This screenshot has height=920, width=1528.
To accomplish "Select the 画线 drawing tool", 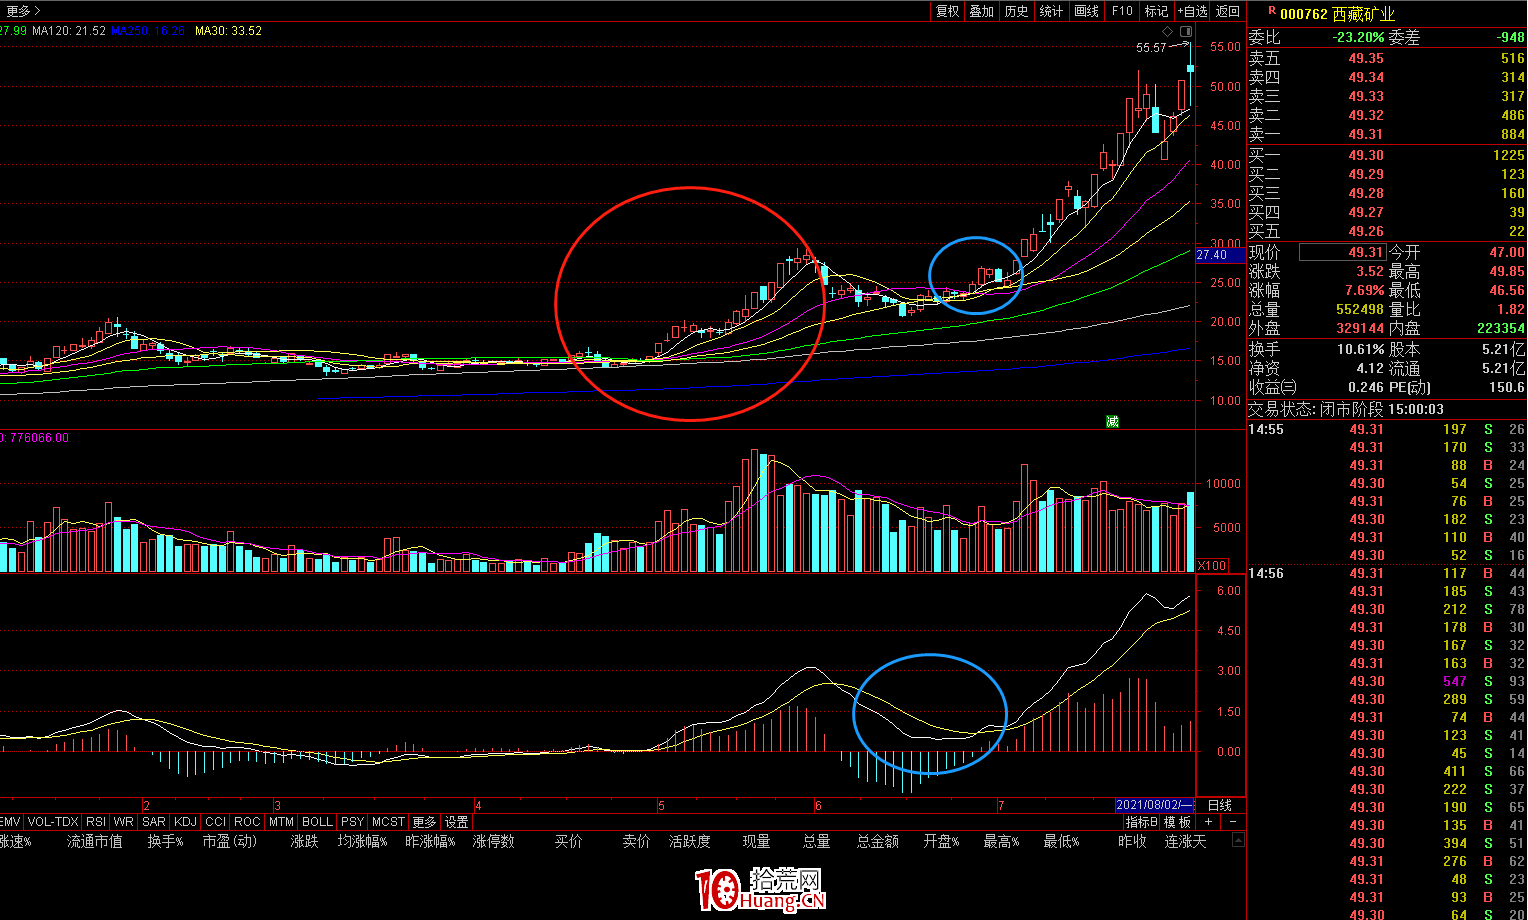I will 1086,11.
